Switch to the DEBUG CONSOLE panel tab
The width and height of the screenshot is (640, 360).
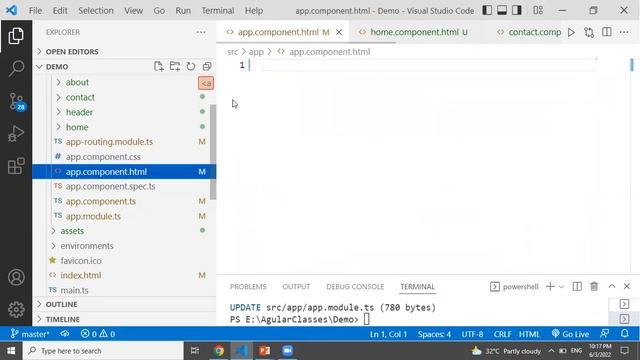[355, 287]
